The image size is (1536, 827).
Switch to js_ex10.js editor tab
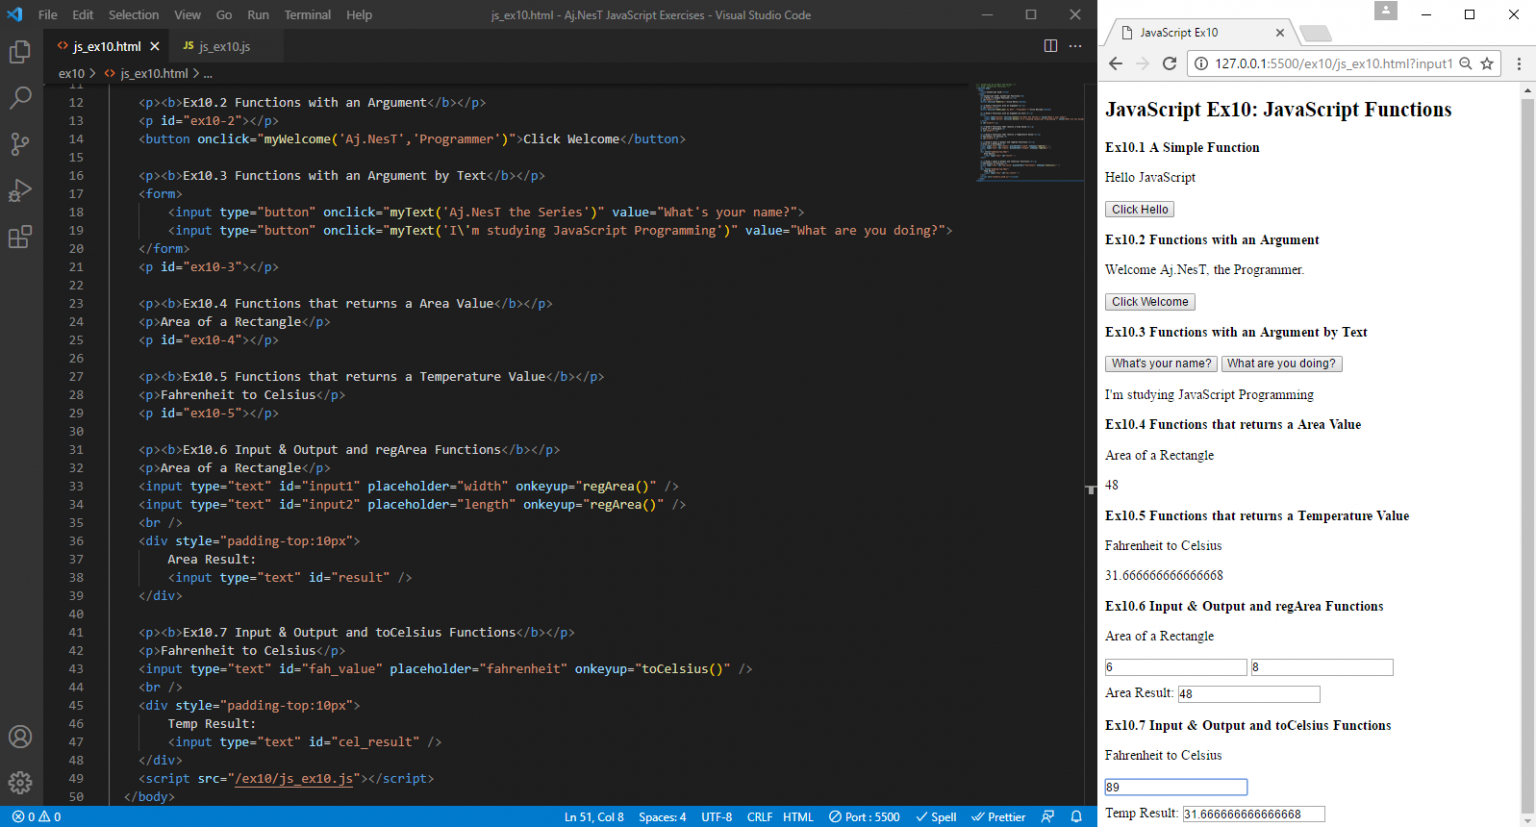[x=223, y=47]
